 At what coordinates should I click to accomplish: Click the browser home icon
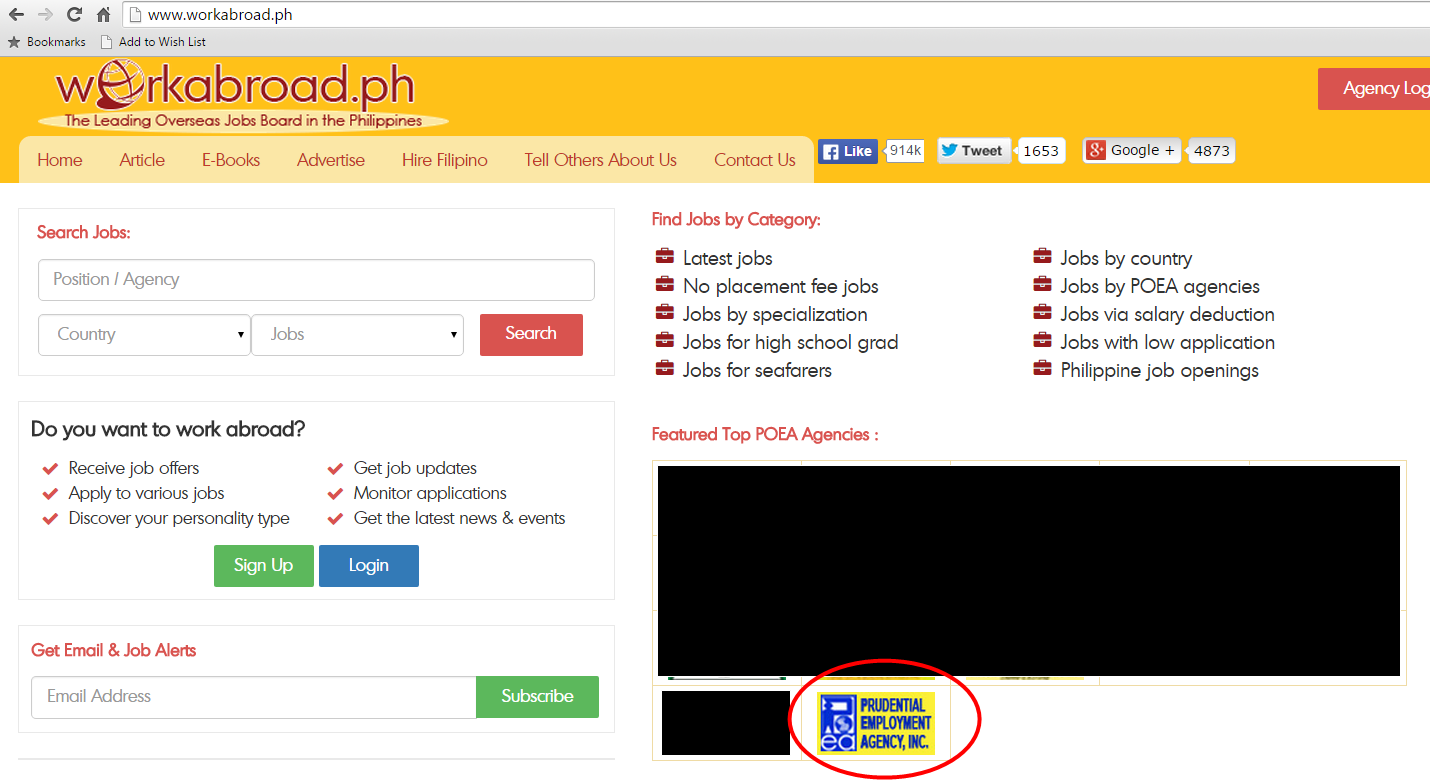(x=103, y=15)
